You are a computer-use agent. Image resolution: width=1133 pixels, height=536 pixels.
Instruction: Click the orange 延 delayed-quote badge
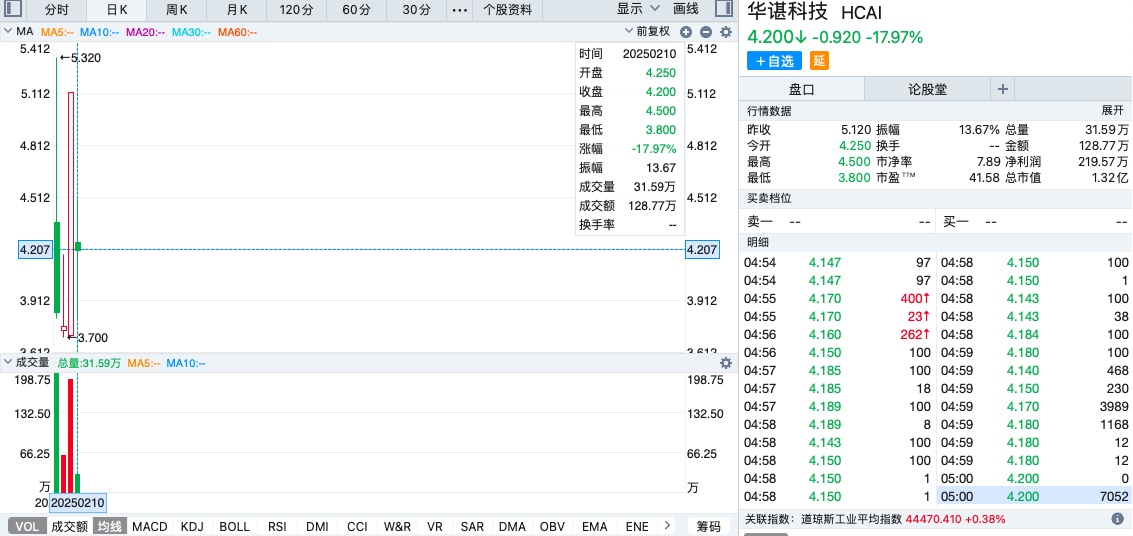coord(819,61)
